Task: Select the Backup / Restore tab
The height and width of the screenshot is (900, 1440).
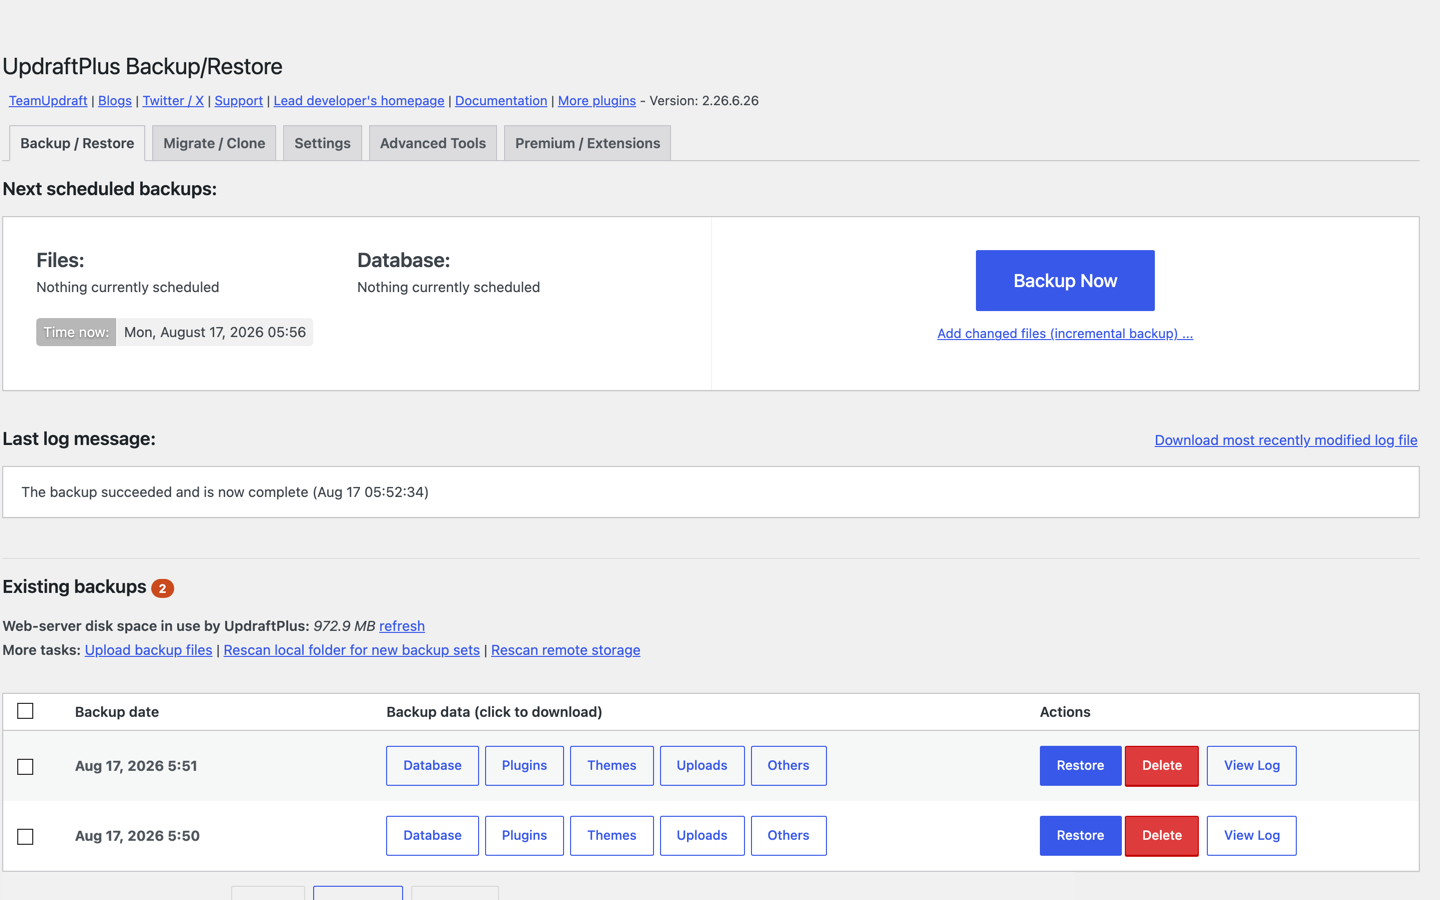Action: coord(77,143)
